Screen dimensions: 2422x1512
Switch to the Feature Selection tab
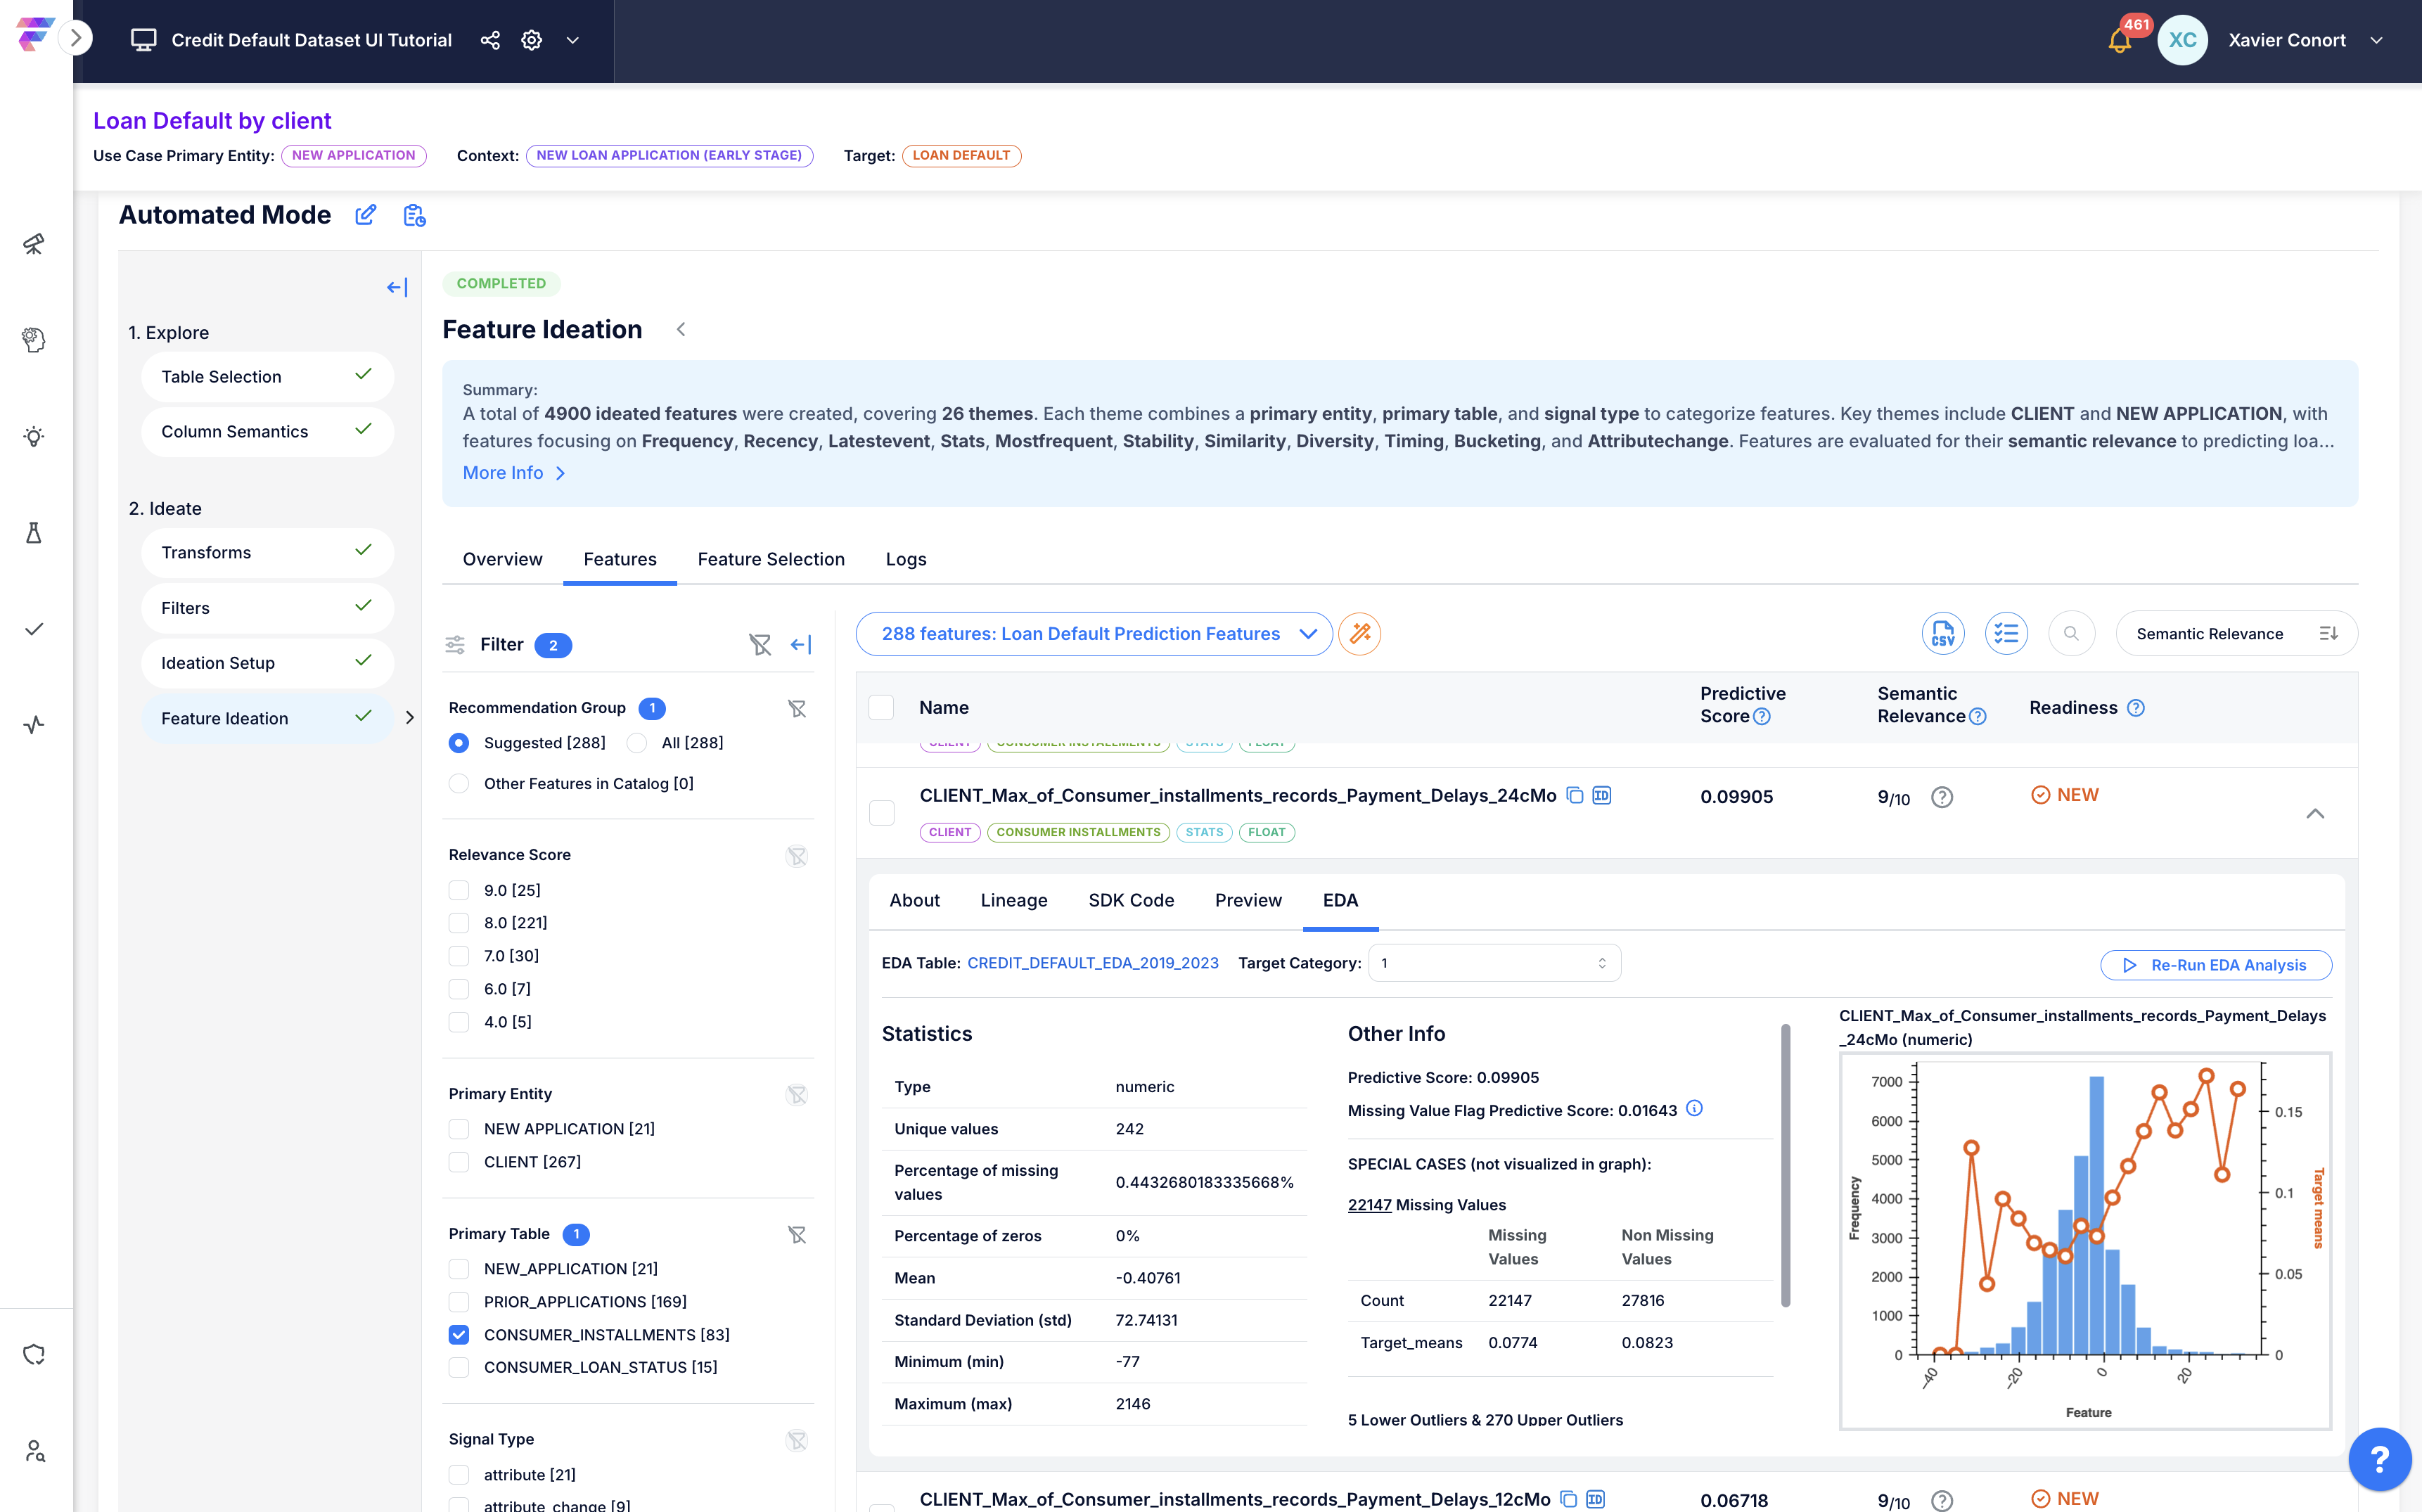tap(771, 559)
